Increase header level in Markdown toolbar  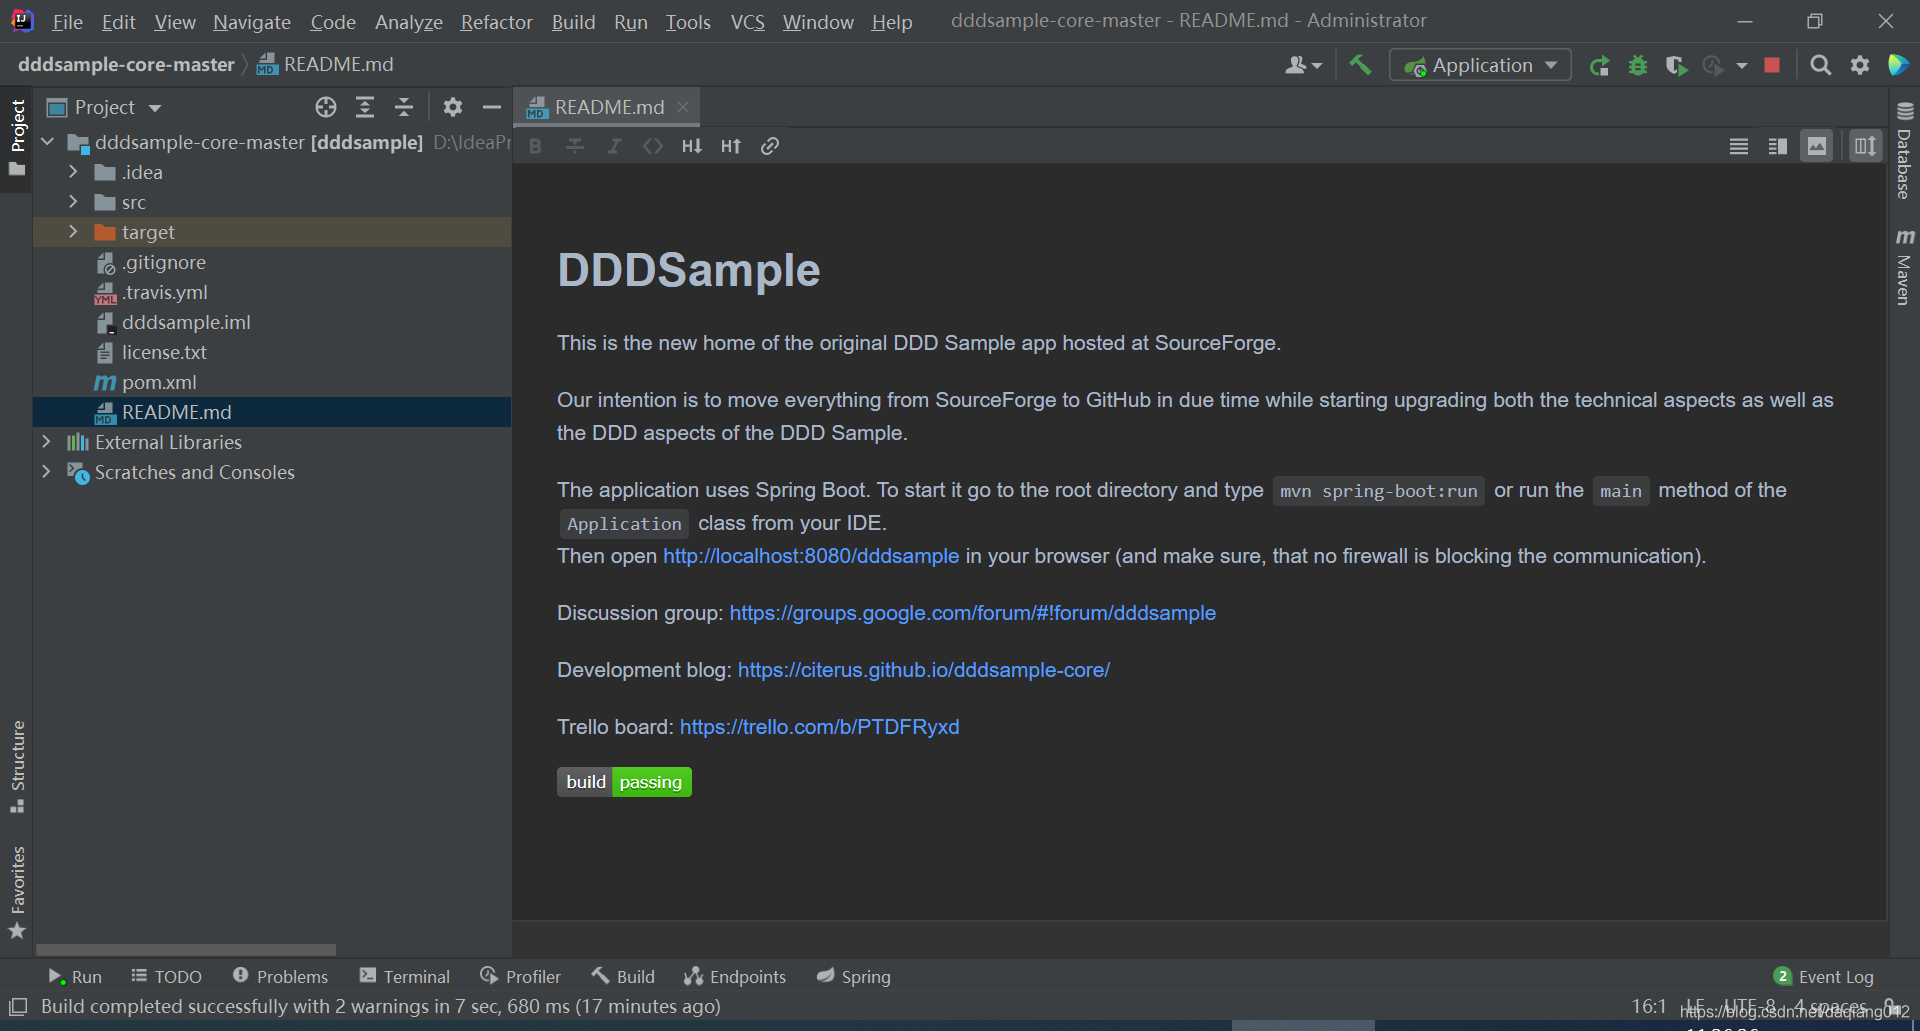tap(731, 146)
